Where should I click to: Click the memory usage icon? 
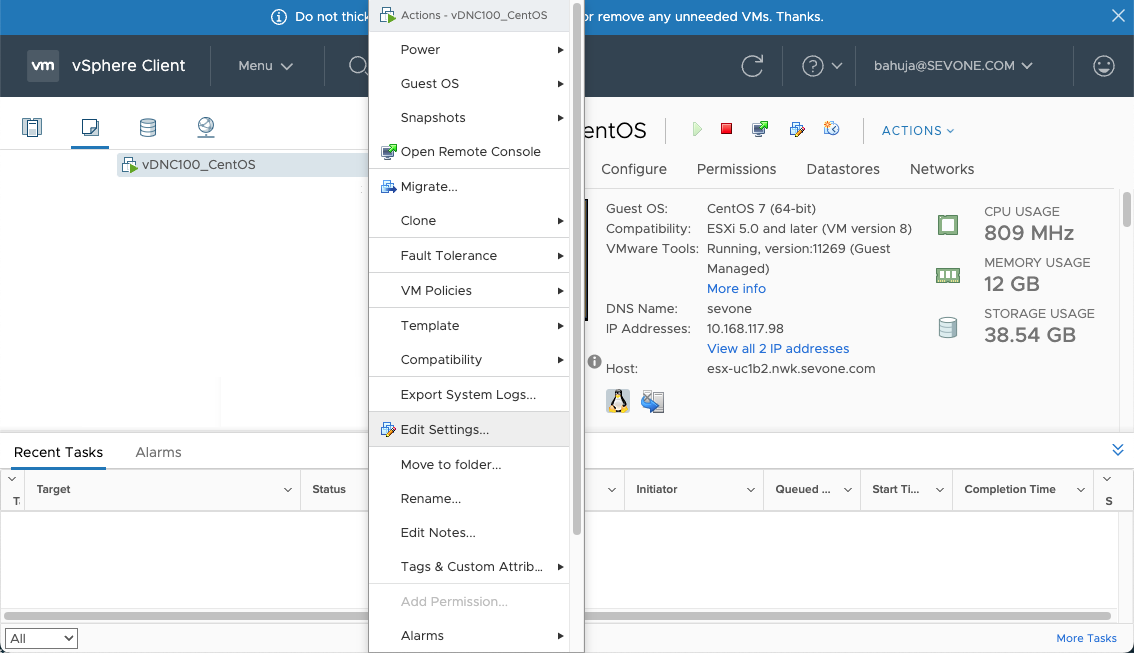pyautogui.click(x=948, y=276)
